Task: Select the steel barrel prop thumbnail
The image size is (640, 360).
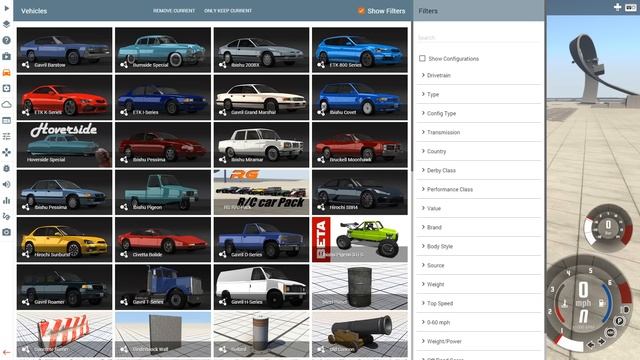Action: [x=360, y=287]
